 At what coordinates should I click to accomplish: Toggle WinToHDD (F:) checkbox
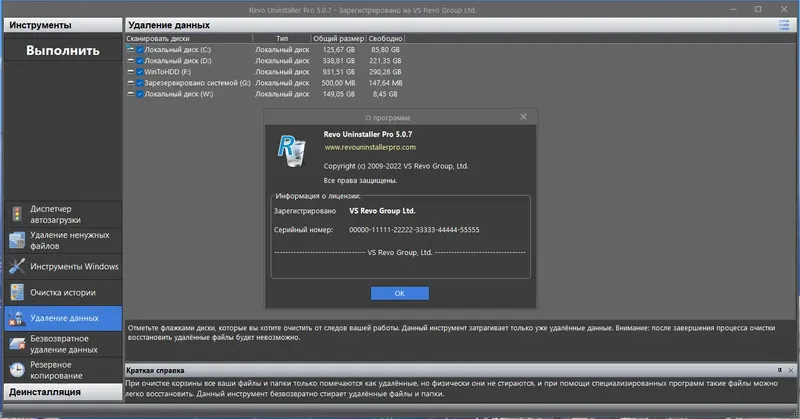coord(140,72)
